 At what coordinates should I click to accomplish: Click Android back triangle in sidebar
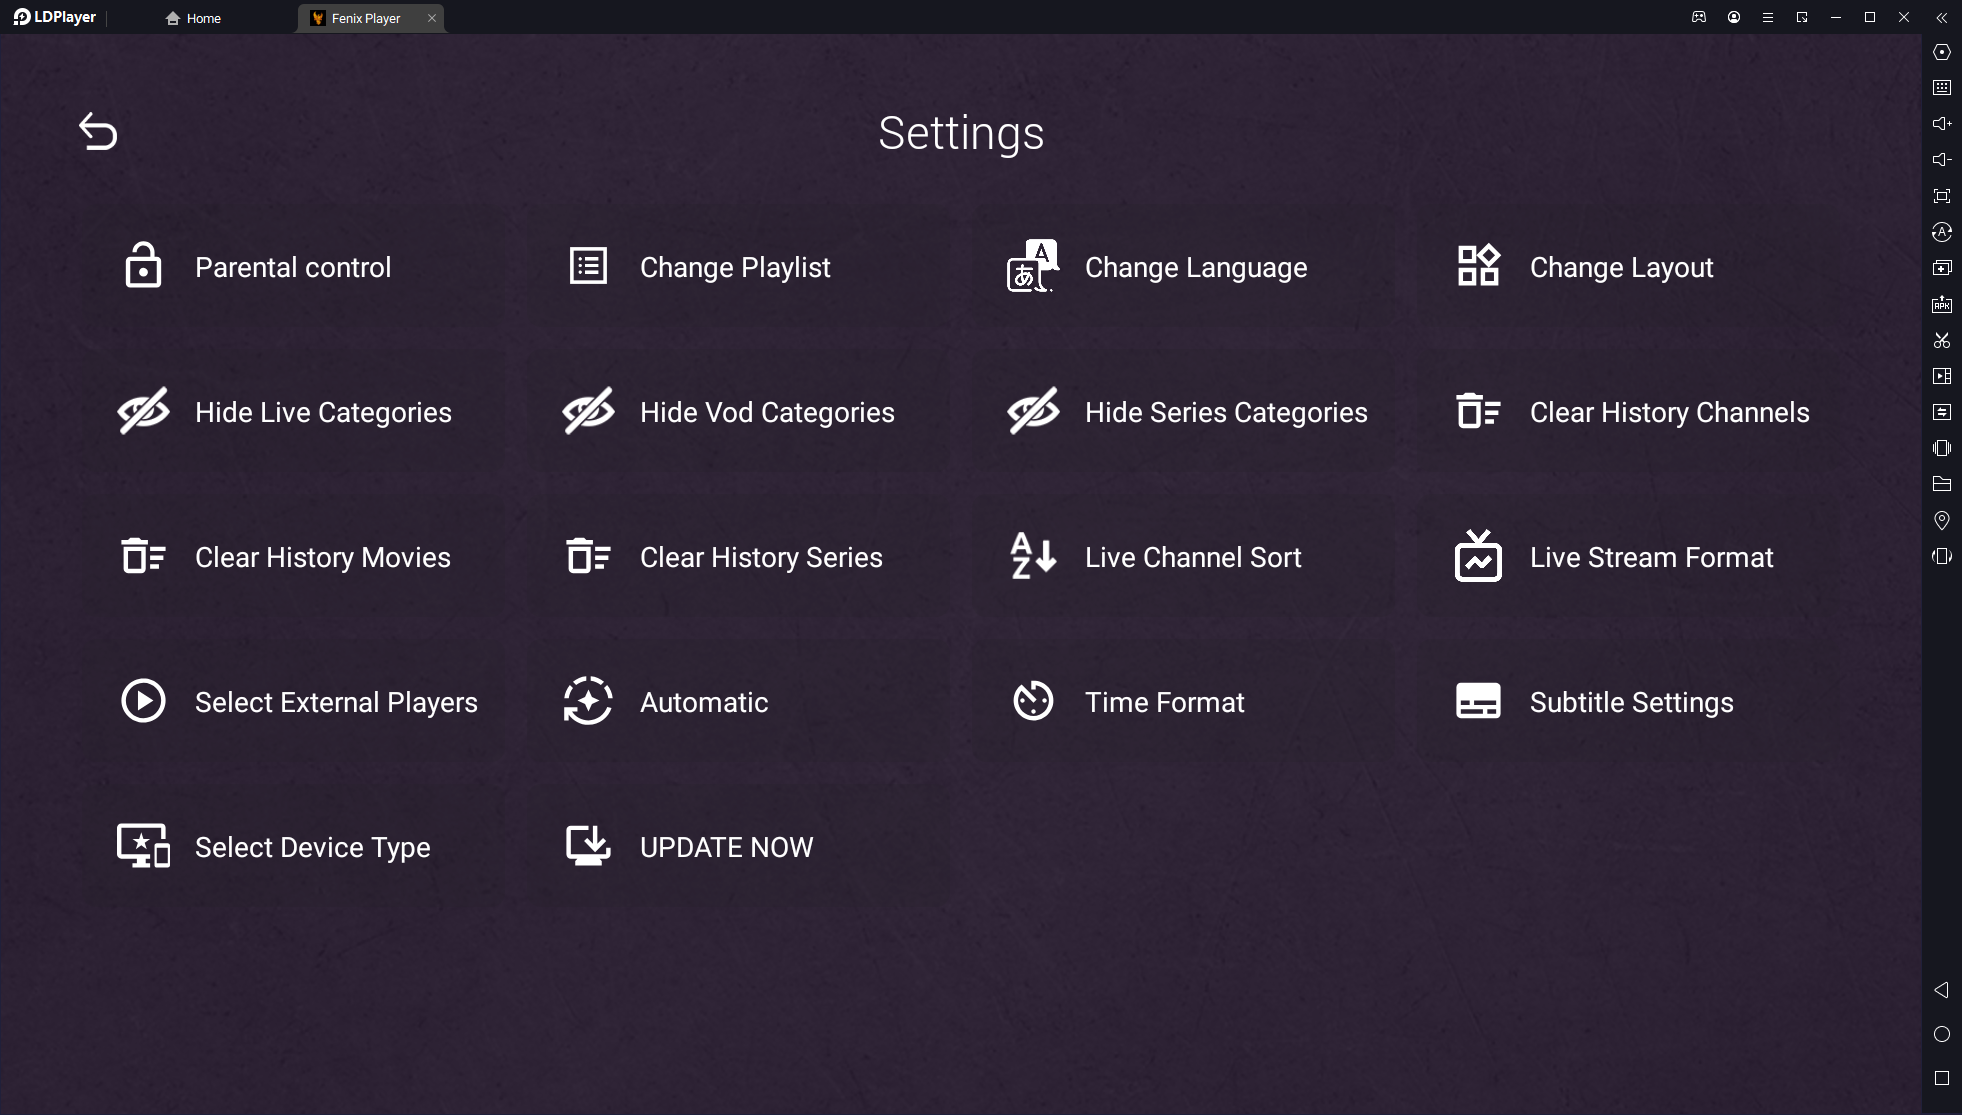pos(1941,990)
